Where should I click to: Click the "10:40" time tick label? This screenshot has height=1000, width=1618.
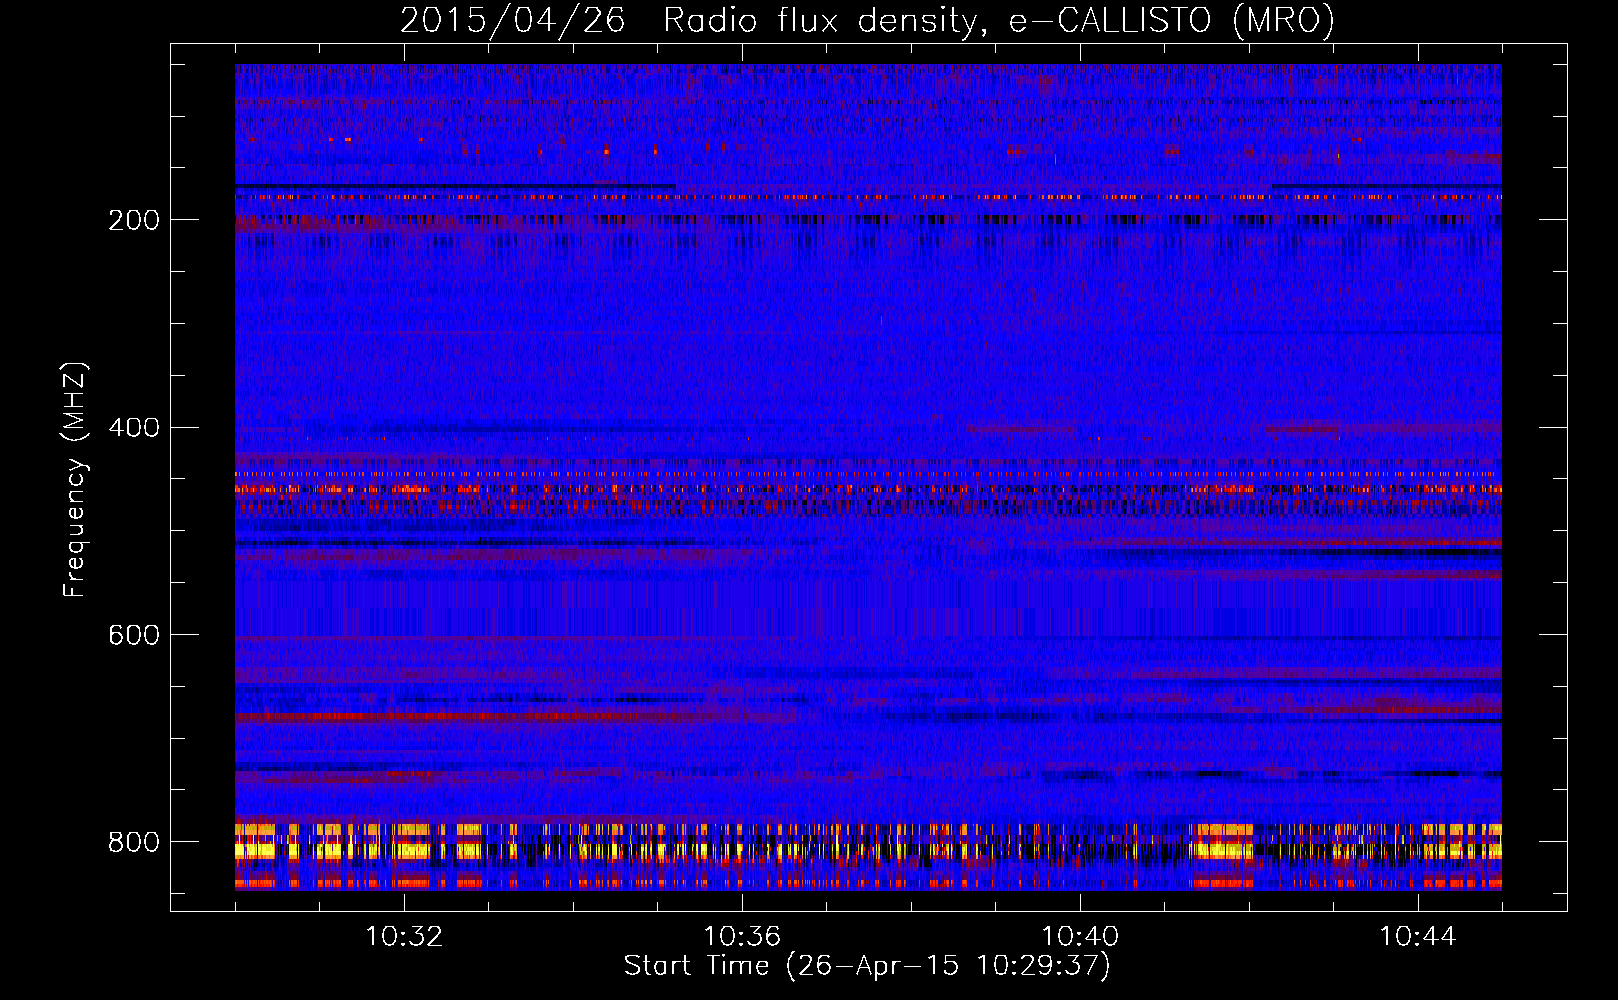[1080, 937]
